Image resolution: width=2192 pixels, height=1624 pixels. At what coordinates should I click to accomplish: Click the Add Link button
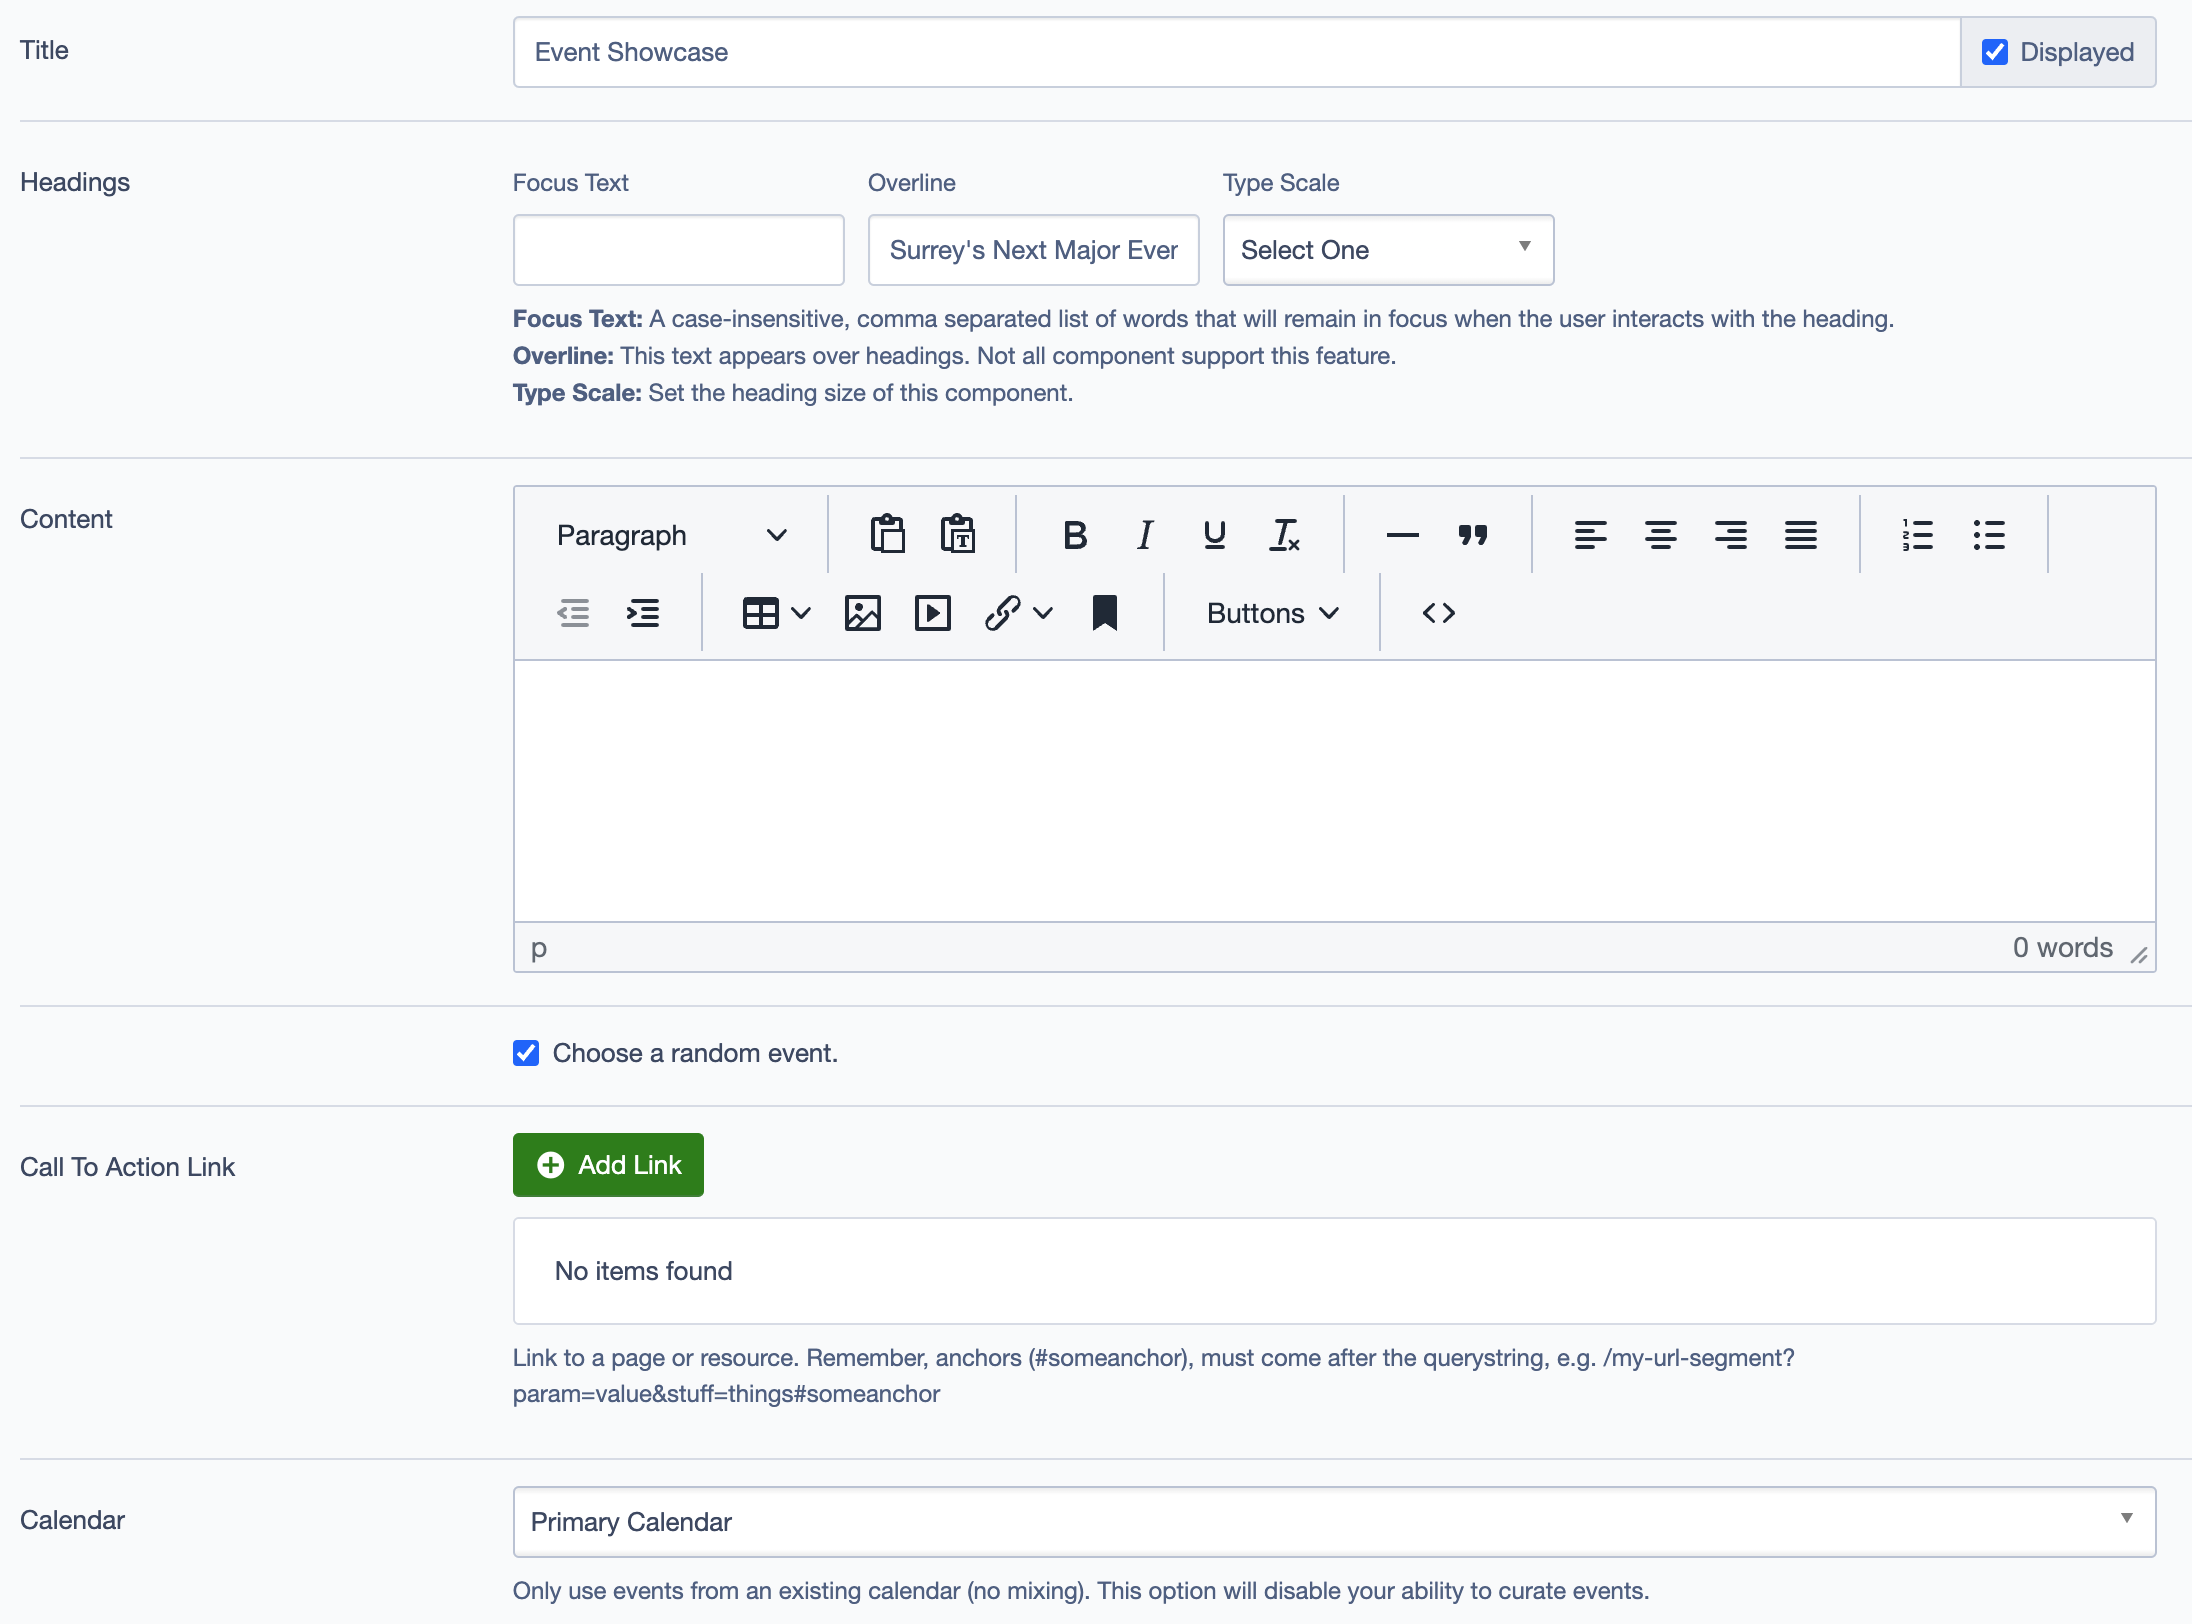(x=608, y=1165)
